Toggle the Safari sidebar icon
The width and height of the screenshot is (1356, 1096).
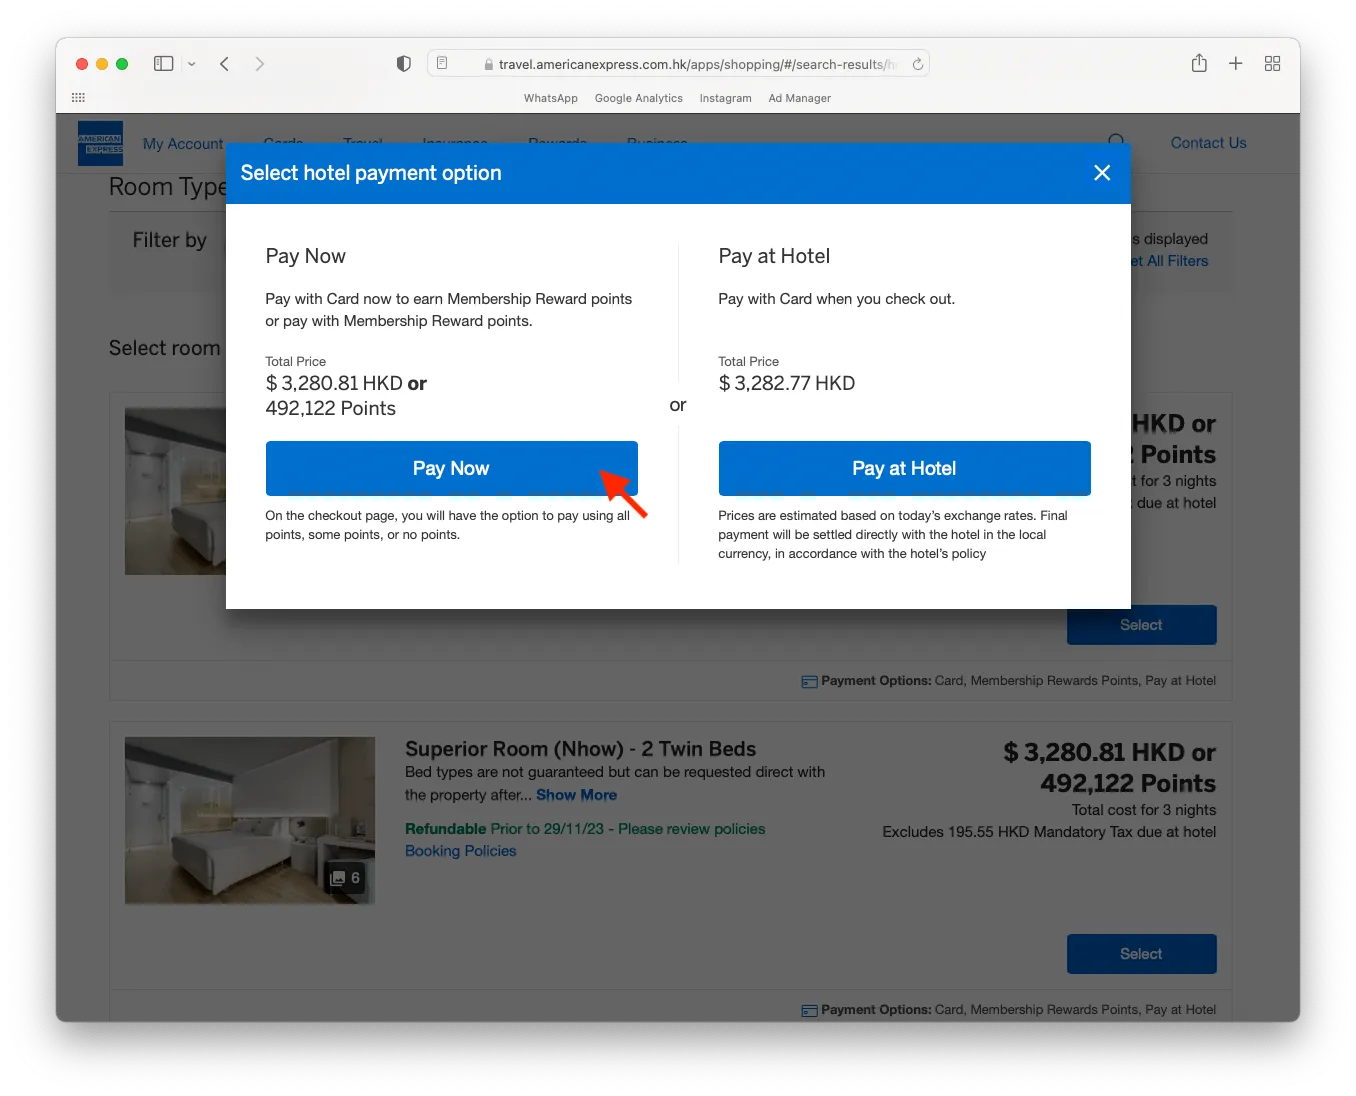[164, 64]
